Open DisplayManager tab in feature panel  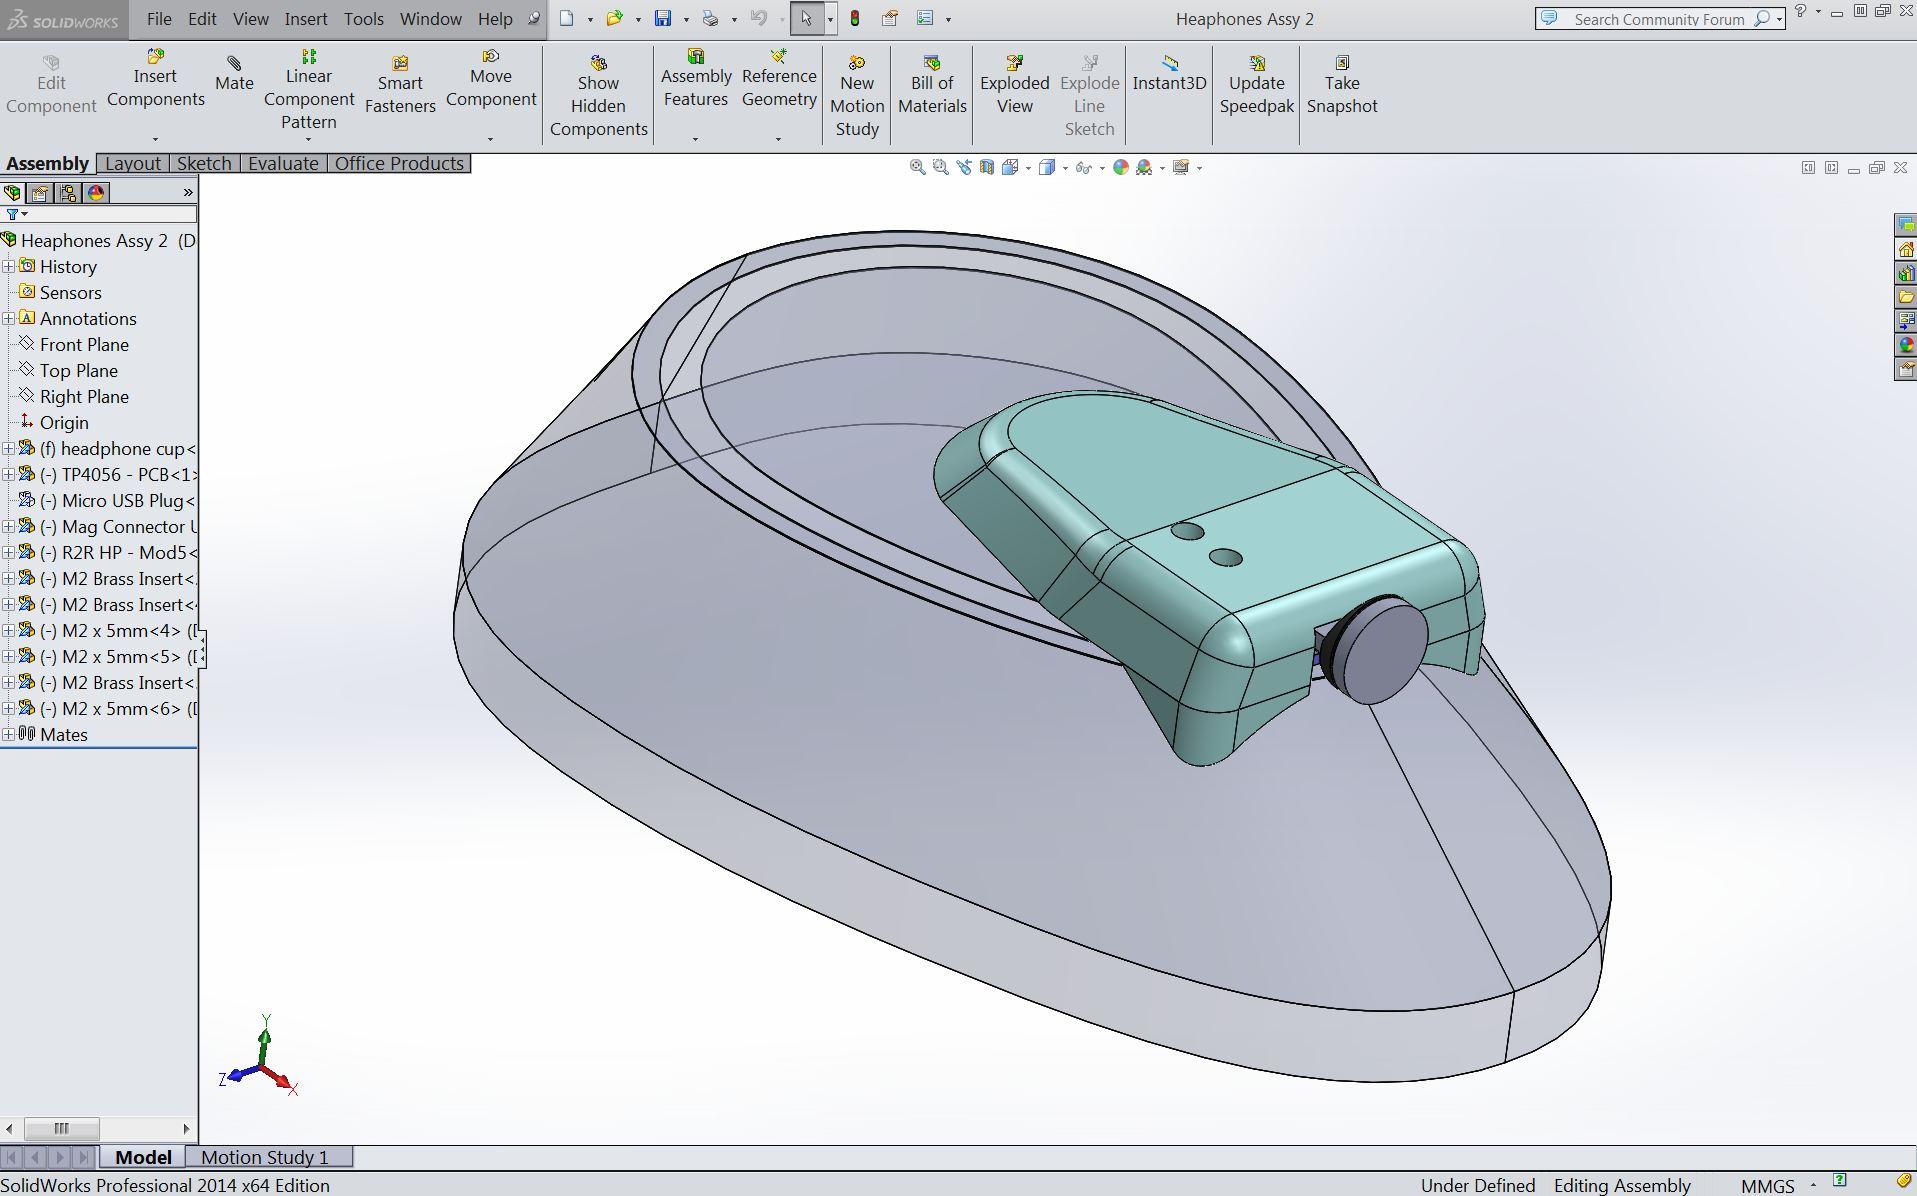(x=96, y=193)
